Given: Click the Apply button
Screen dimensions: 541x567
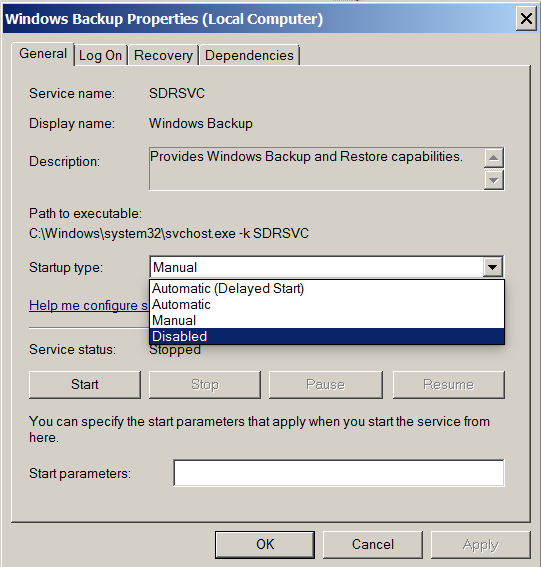Looking at the screenshot, I should coord(481,545).
